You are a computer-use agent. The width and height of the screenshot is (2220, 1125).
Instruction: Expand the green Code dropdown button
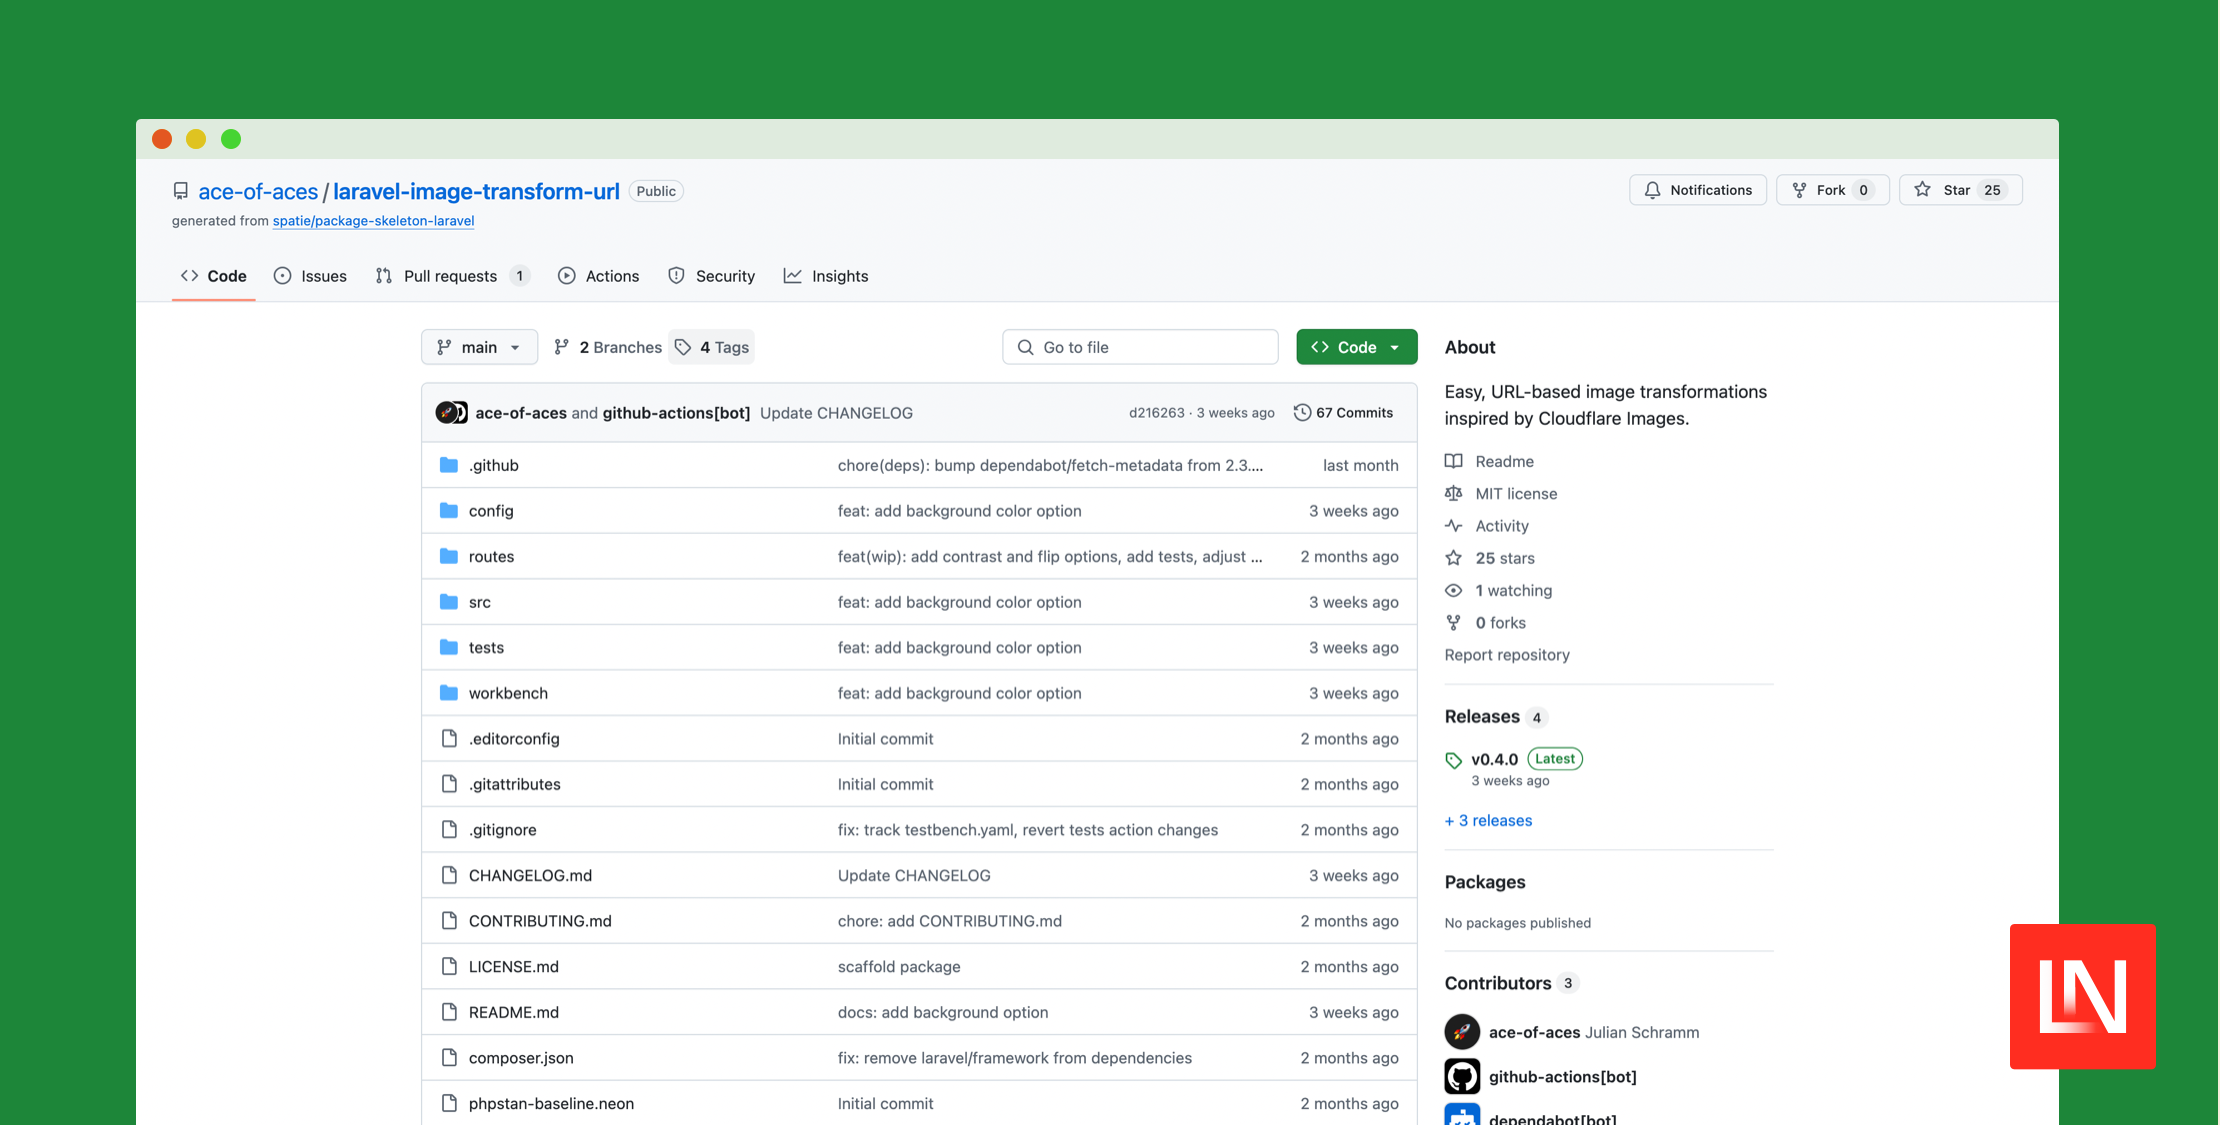tap(1356, 347)
